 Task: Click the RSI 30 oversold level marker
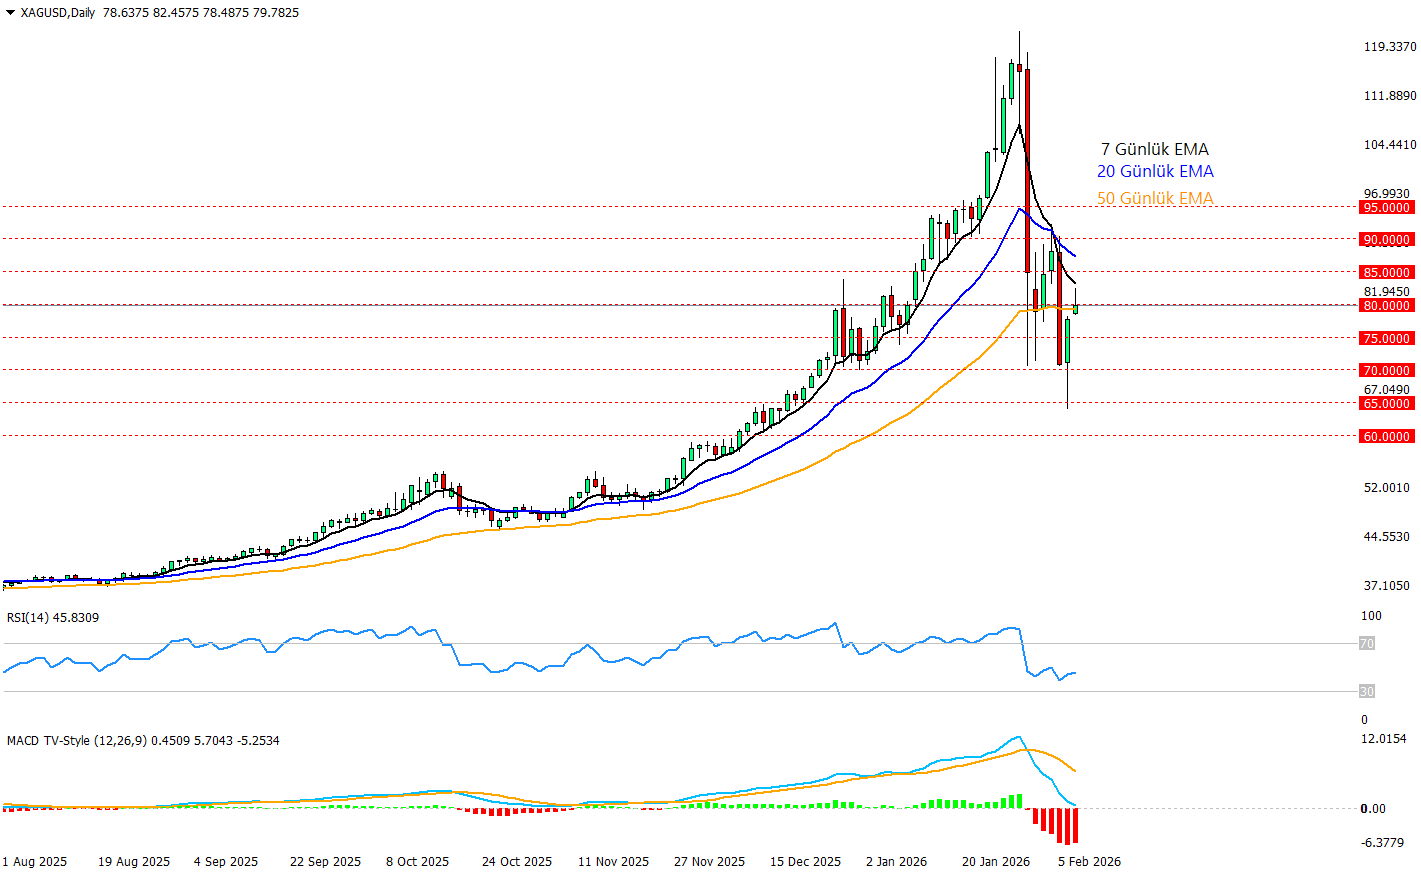pyautogui.click(x=1366, y=692)
